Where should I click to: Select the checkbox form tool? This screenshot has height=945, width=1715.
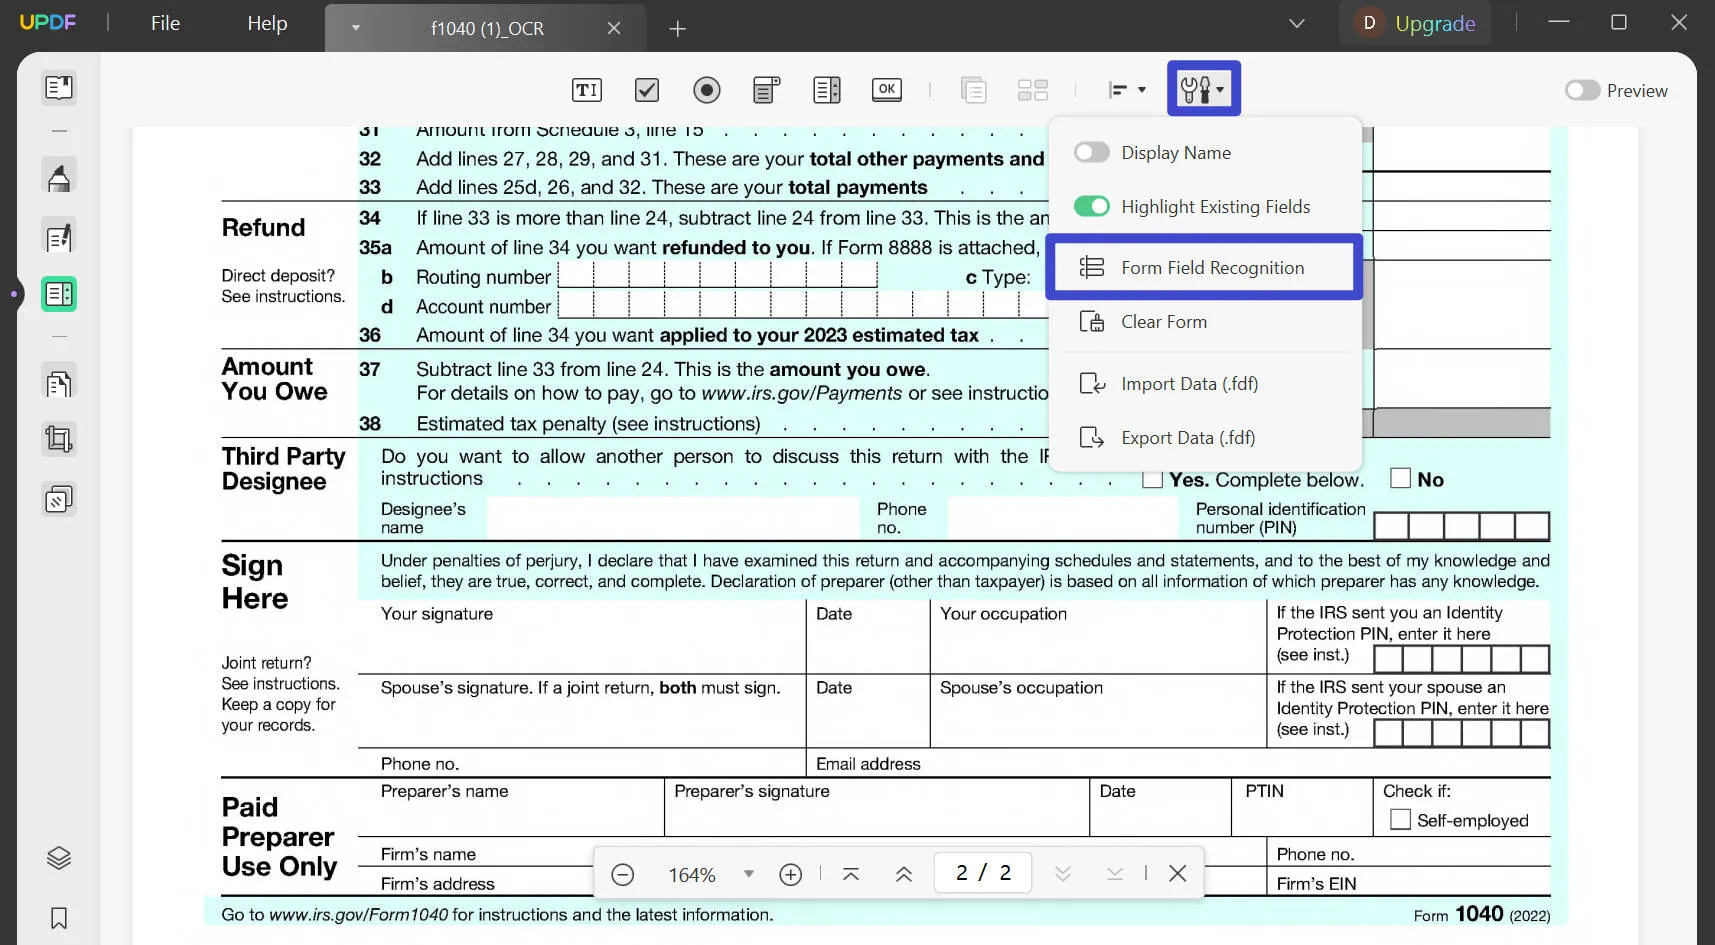pyautogui.click(x=646, y=89)
